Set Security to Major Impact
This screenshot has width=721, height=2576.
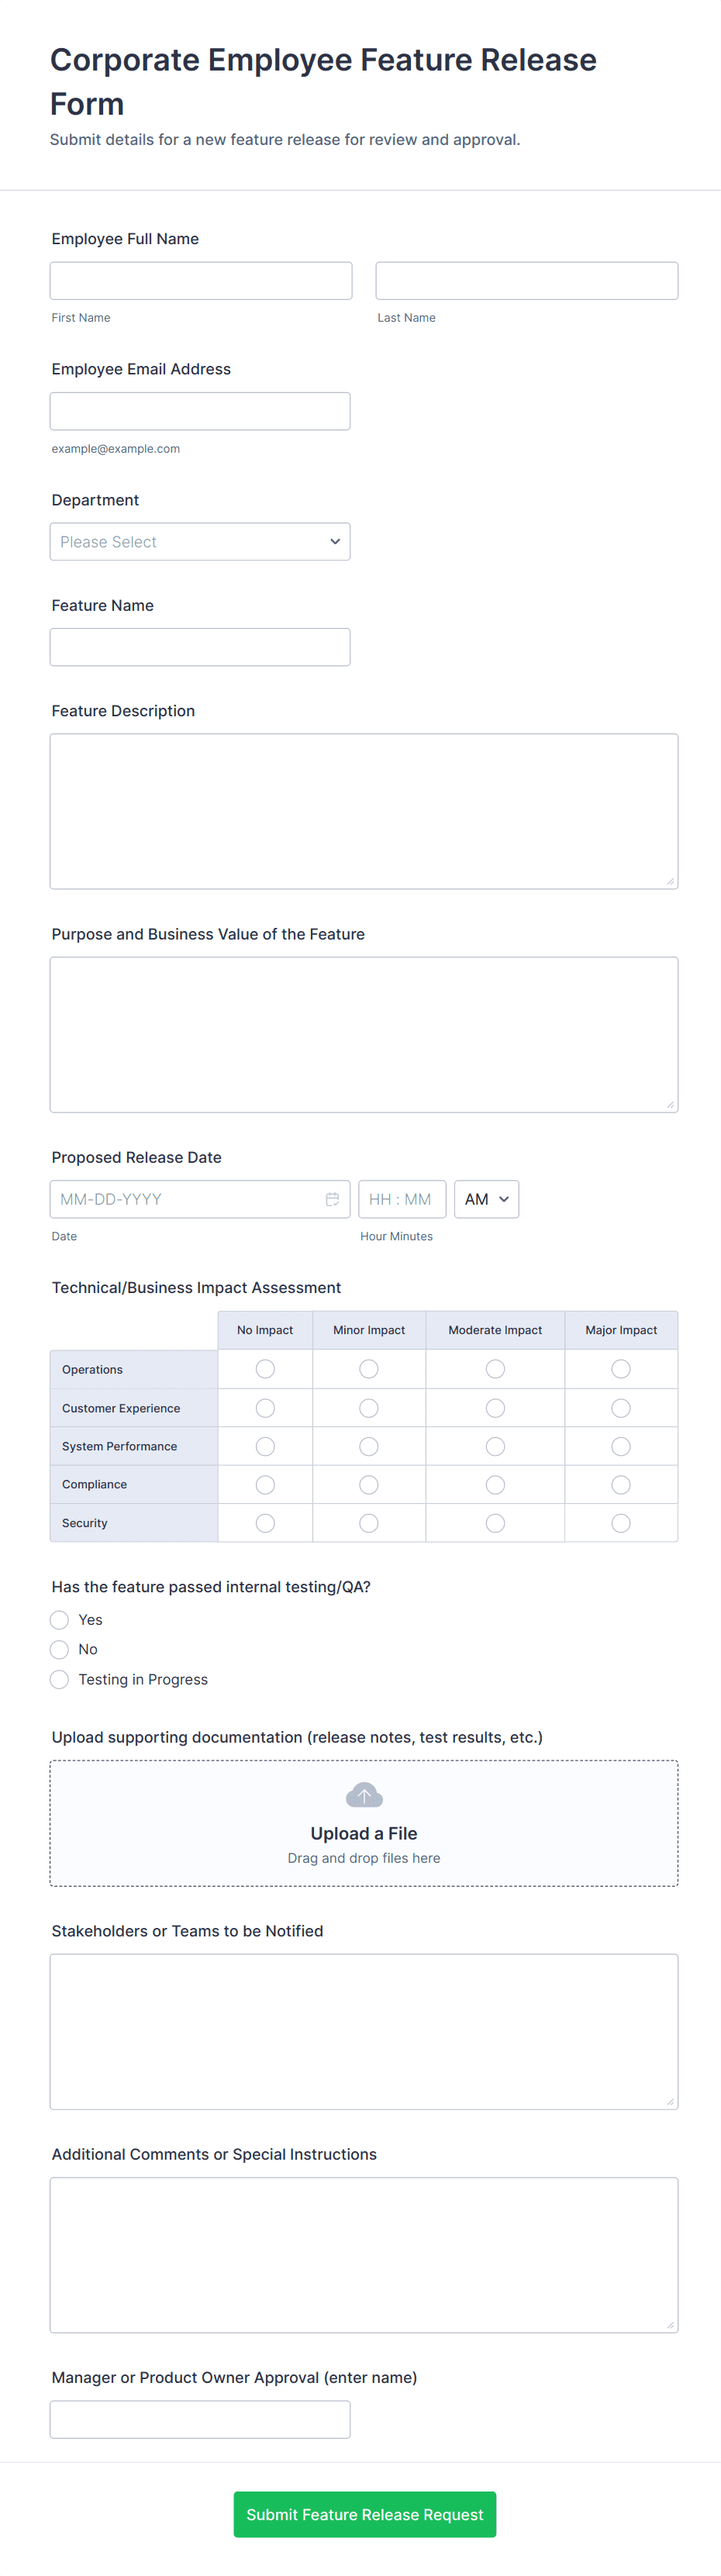(621, 1523)
